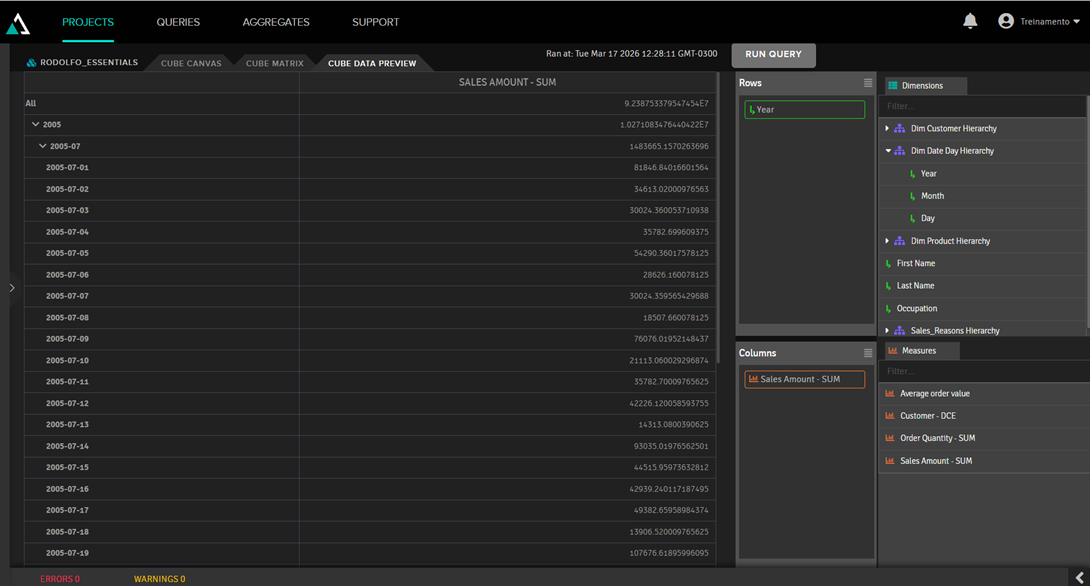Collapse the 2005-07 month row
1090x586 pixels.
(x=42, y=146)
